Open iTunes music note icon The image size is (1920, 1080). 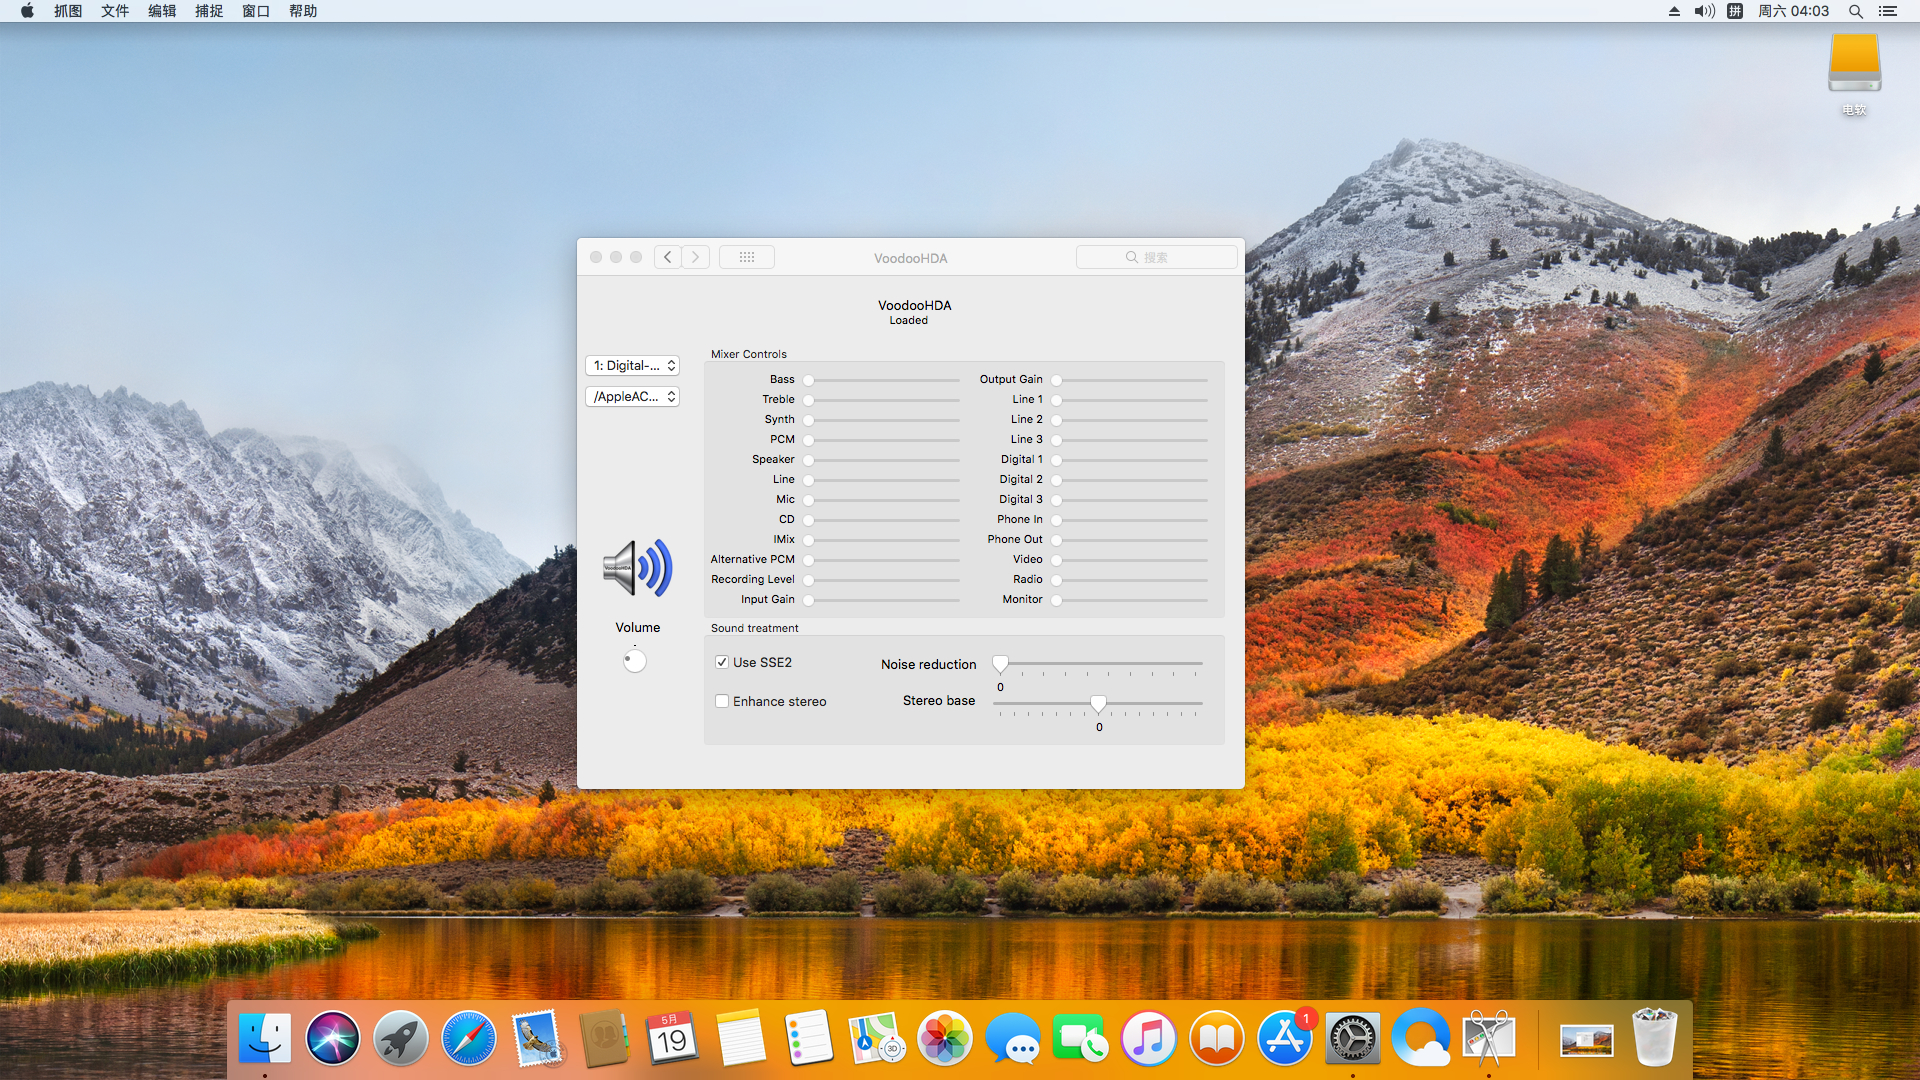pos(1149,1038)
